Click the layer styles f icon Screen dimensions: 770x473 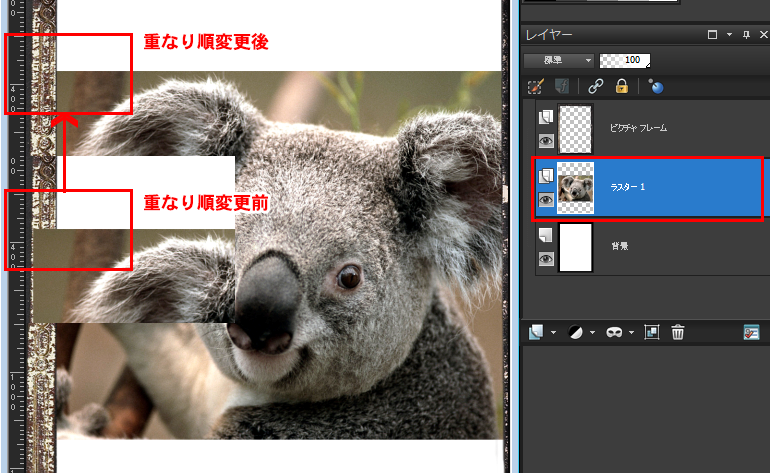tap(561, 87)
